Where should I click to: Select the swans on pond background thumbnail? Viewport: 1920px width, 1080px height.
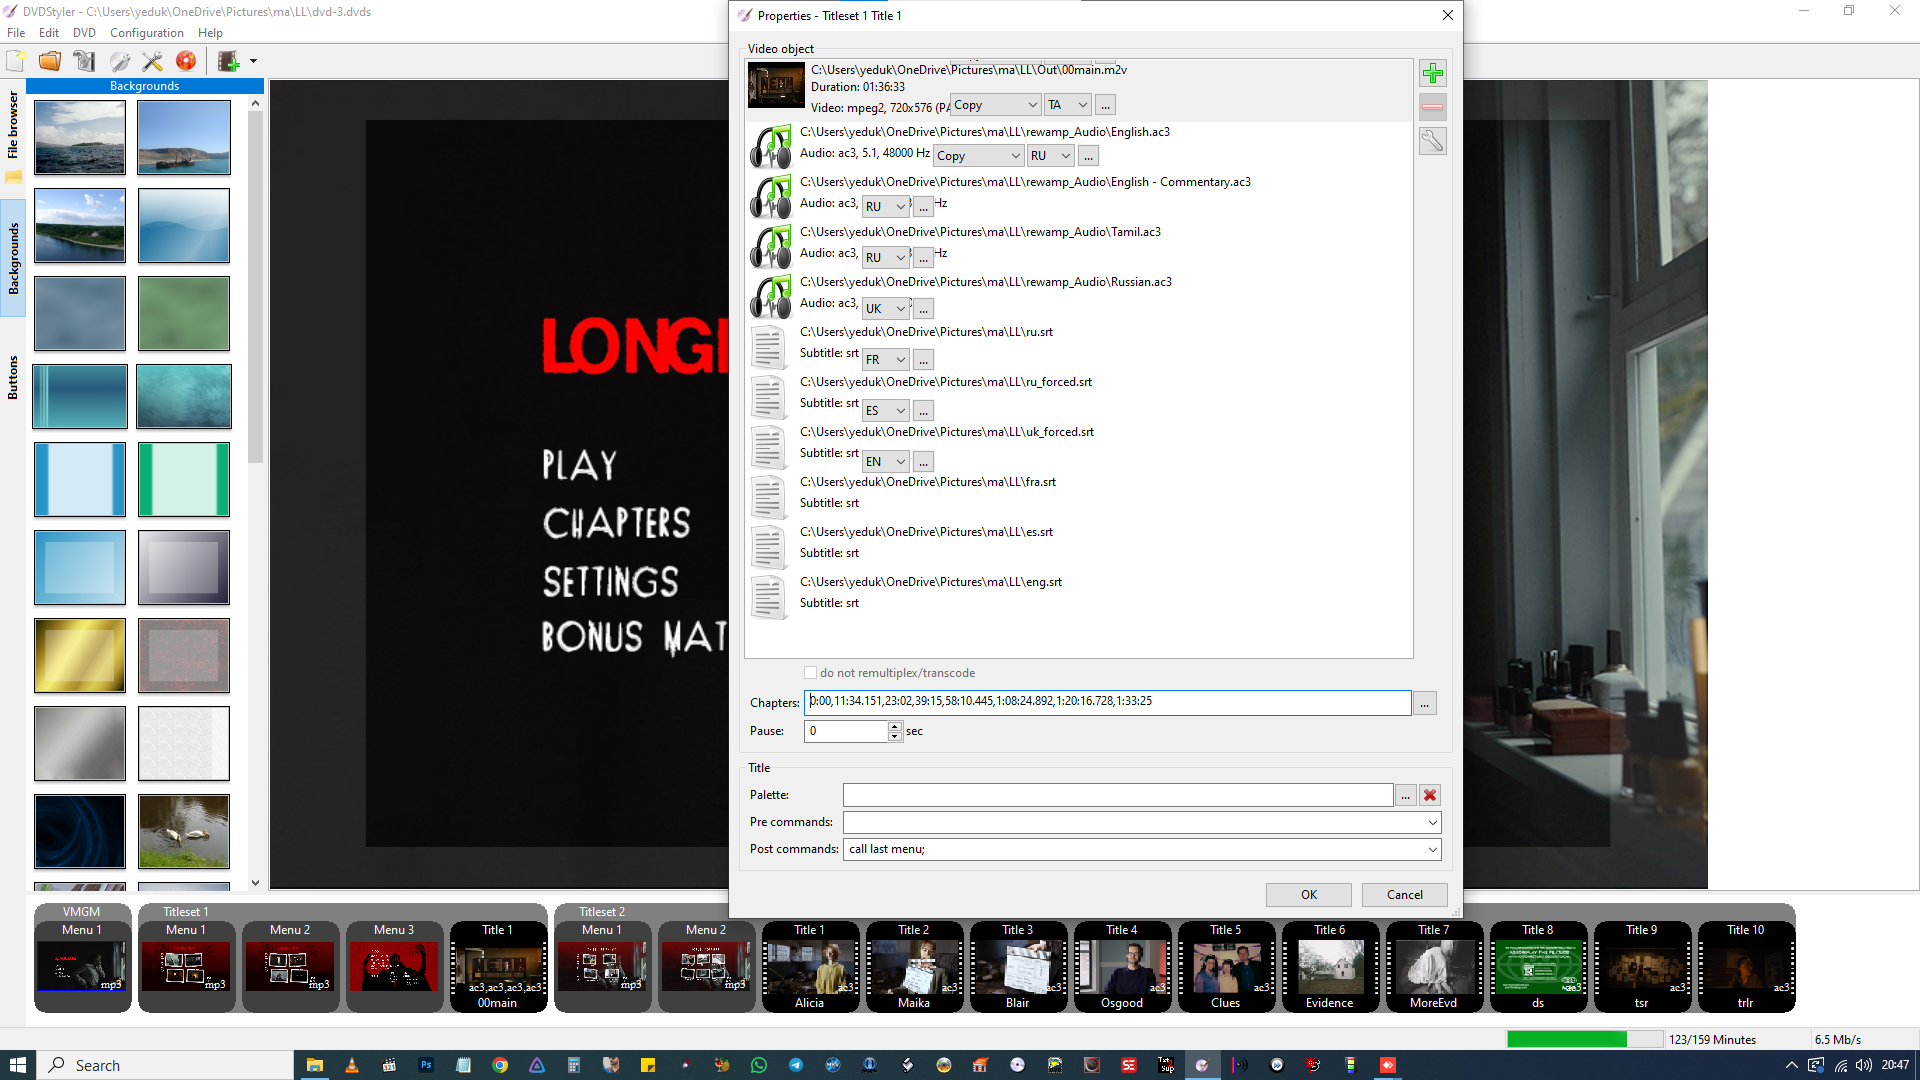click(x=184, y=832)
